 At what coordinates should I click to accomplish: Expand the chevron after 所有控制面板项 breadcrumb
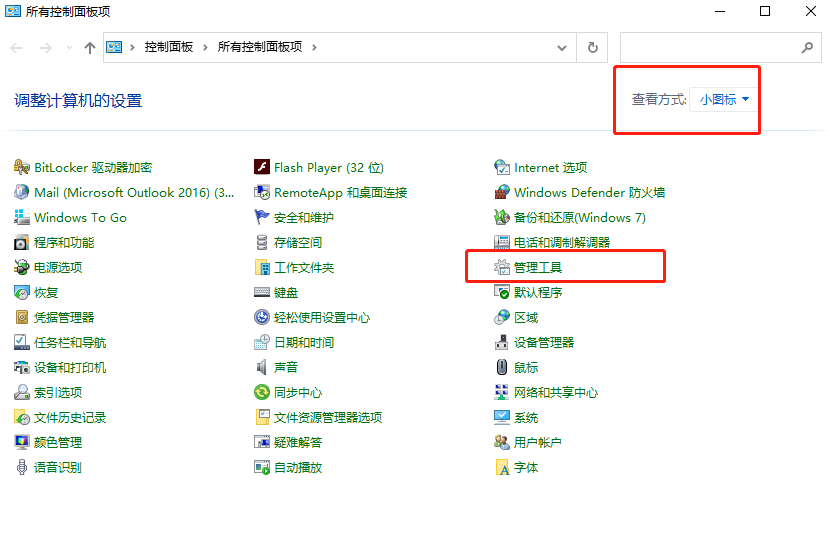[313, 47]
